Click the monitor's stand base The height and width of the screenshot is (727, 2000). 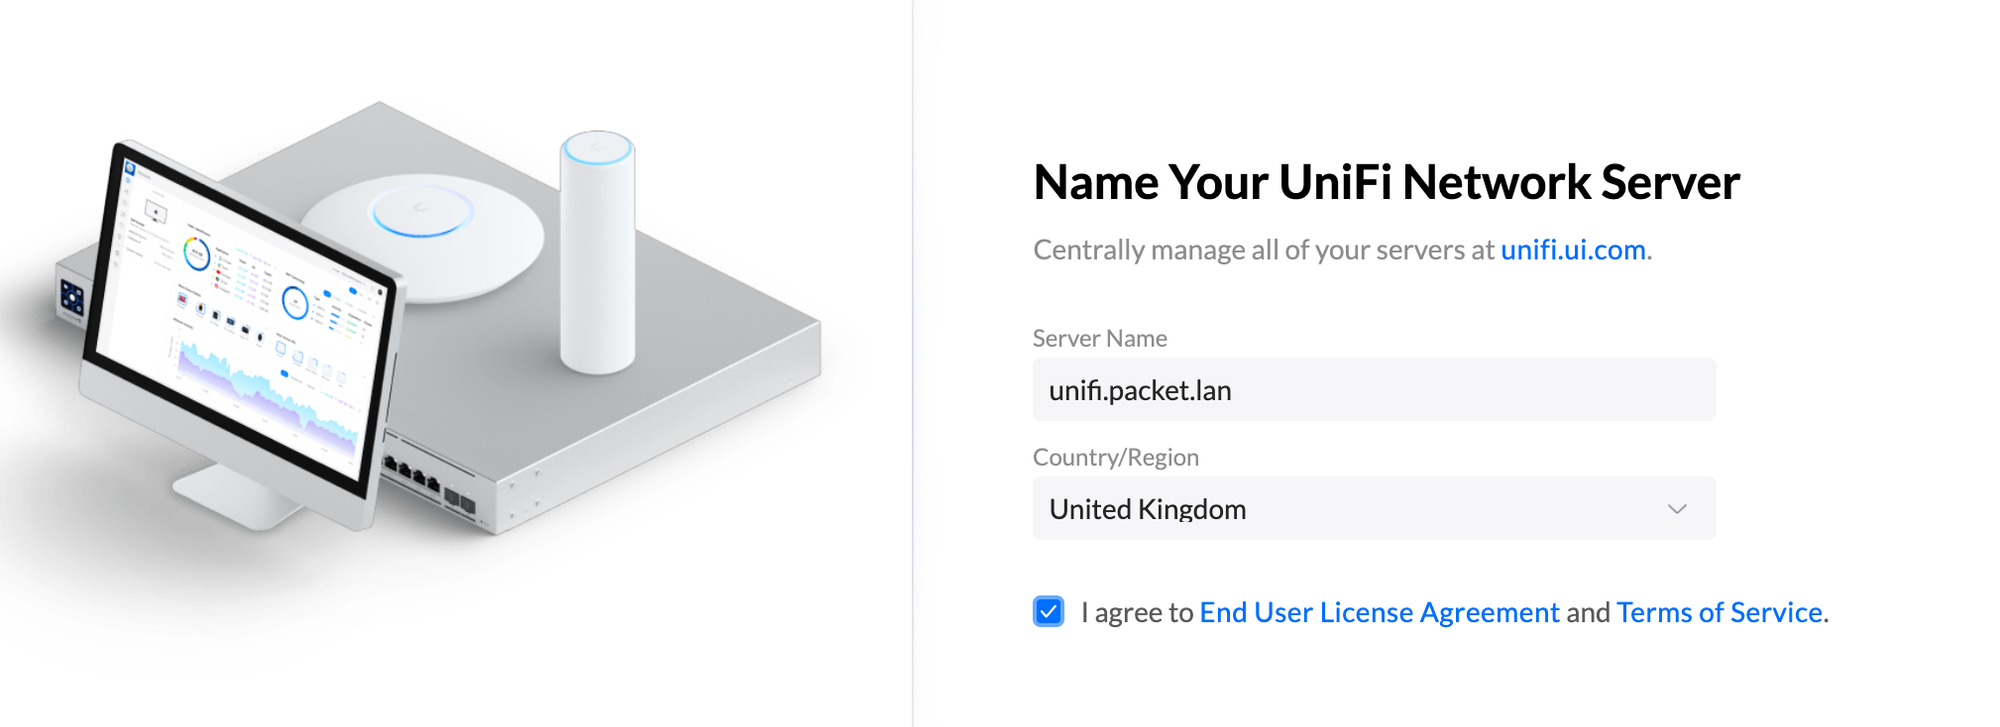pos(236,497)
